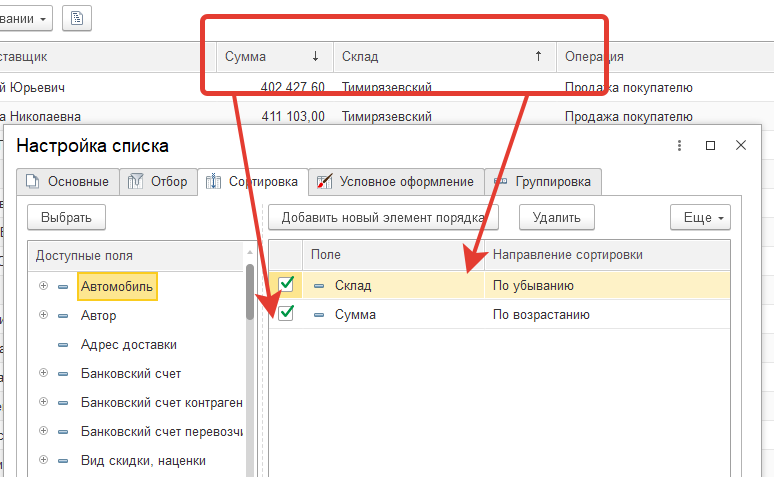The image size is (774, 477).
Task: Click the Операция column header in list
Action: (665, 57)
